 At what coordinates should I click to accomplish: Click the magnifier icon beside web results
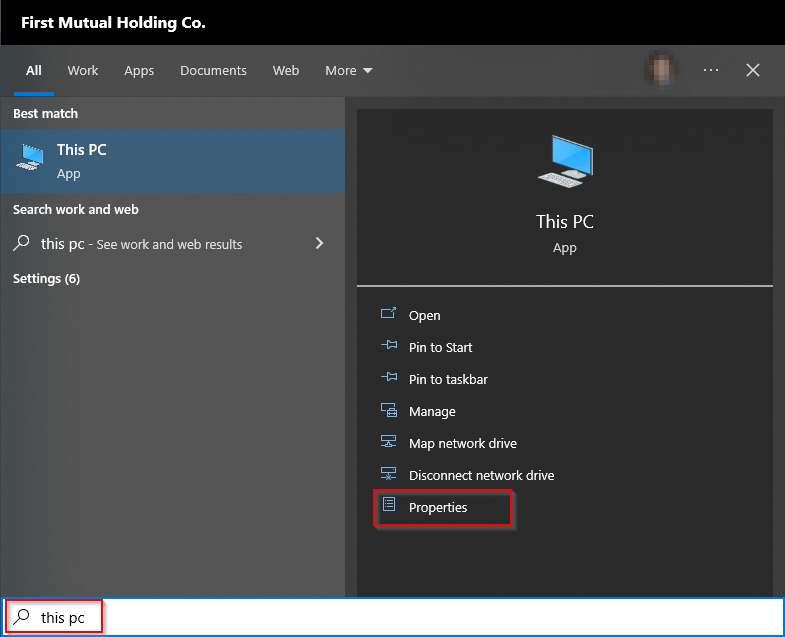[22, 243]
